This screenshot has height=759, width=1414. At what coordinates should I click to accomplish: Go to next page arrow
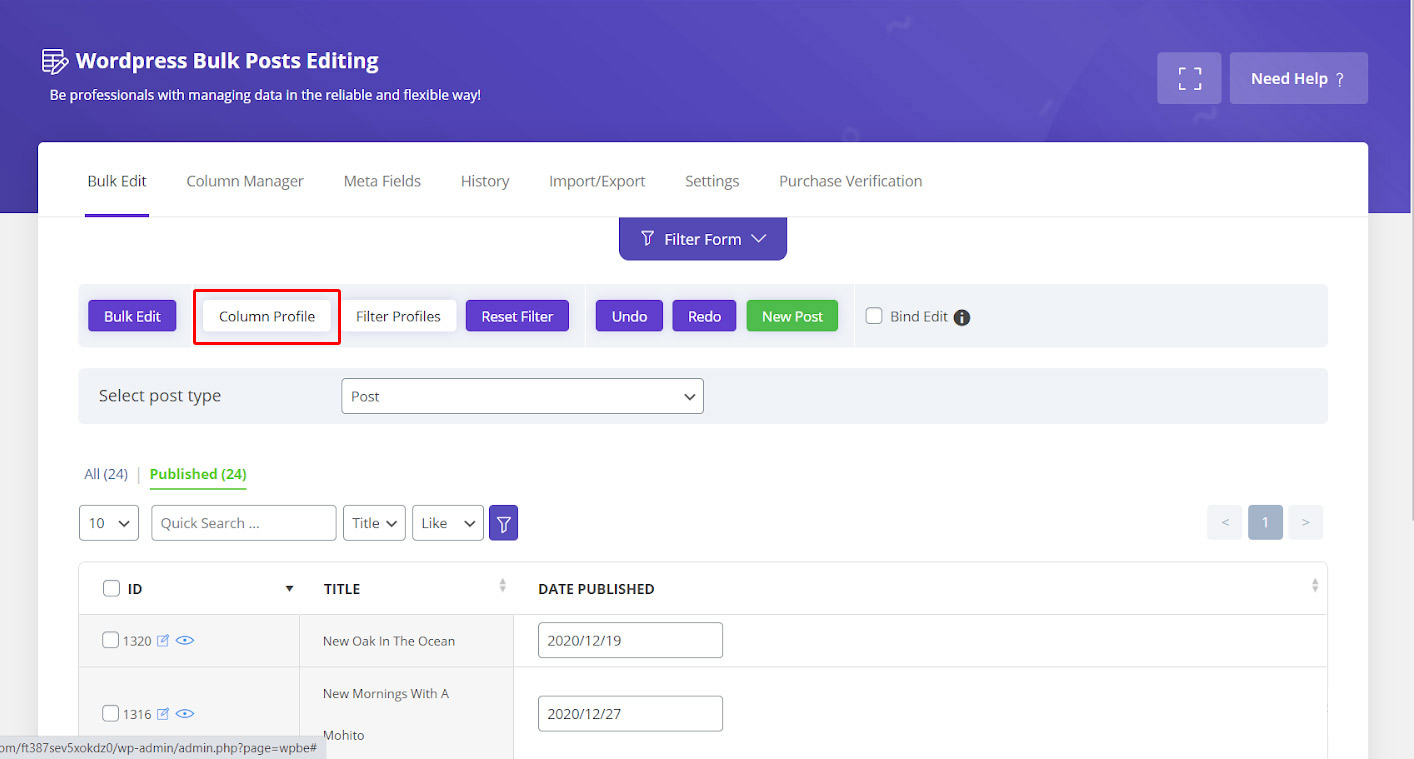coord(1305,522)
